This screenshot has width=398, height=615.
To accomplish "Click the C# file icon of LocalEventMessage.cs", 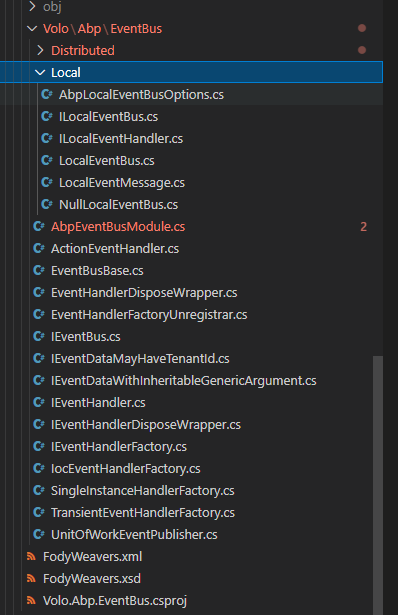I will coord(47,182).
